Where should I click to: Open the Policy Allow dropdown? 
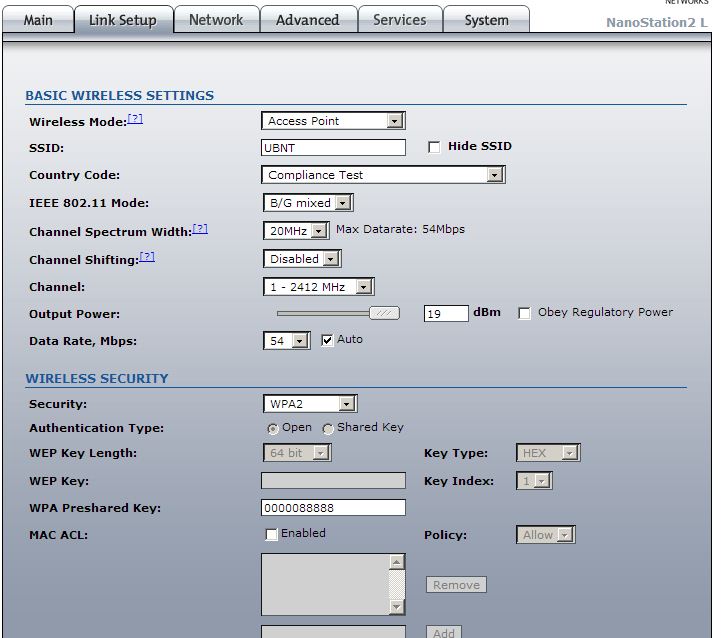click(x=546, y=535)
